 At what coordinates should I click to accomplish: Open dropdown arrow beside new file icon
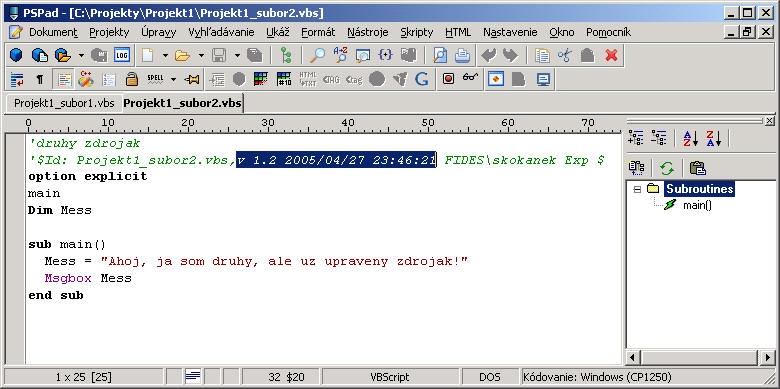coord(165,55)
